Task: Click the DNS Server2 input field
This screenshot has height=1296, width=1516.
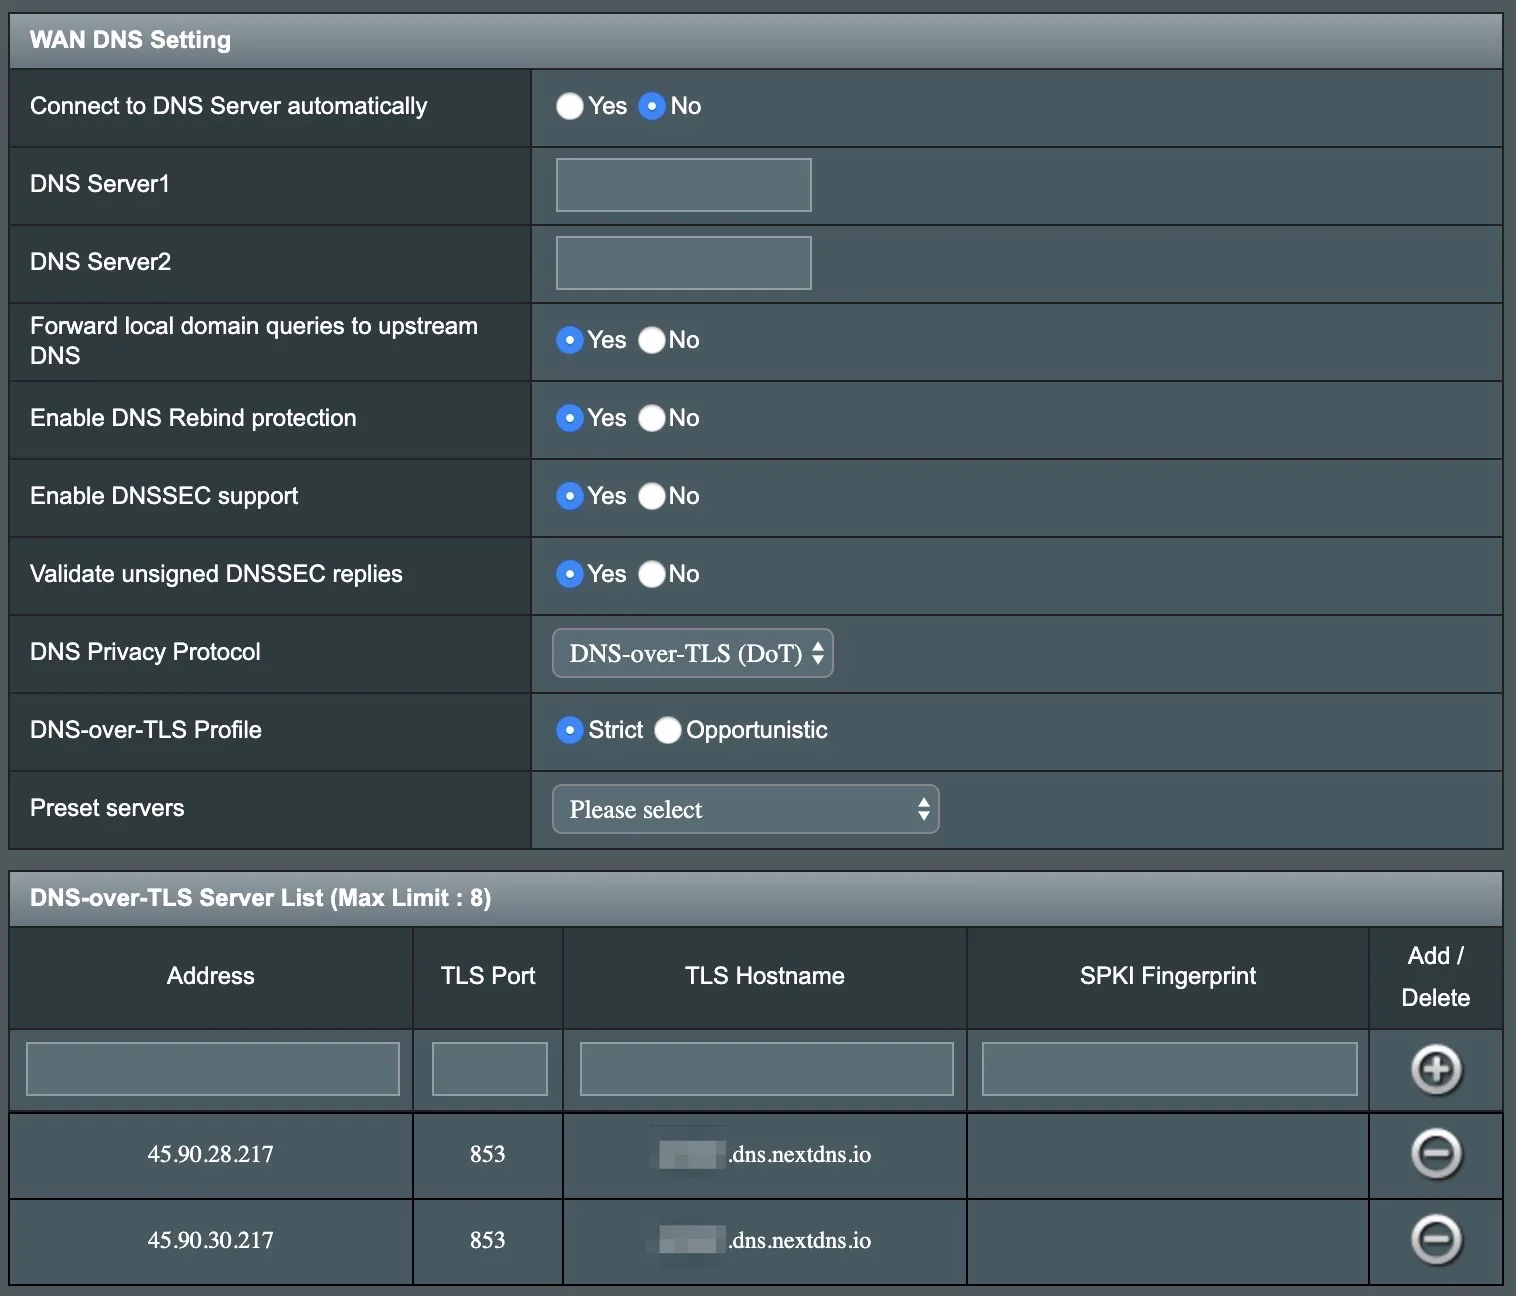Action: 683,262
